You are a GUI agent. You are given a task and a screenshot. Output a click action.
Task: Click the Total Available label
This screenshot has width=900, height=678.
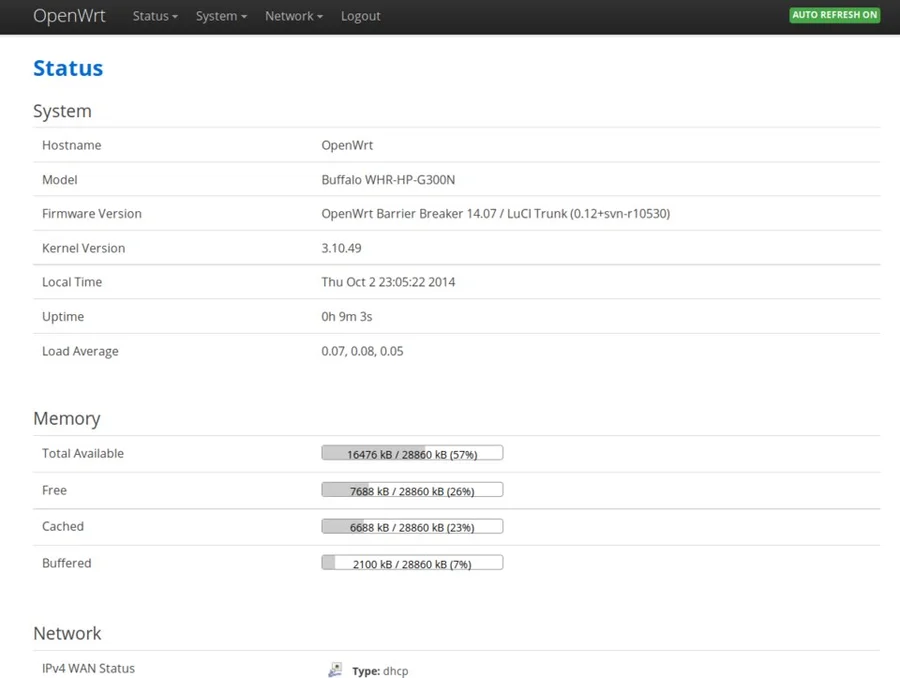(83, 454)
